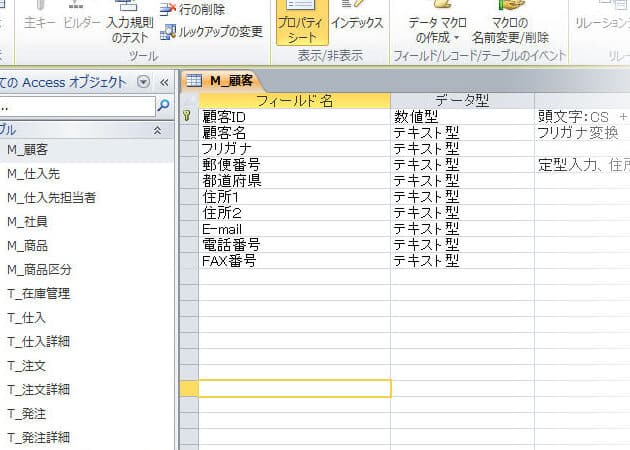Click description フリガナ変換 for 顧客名
Viewport: 630px width, 450px height.
point(583,133)
